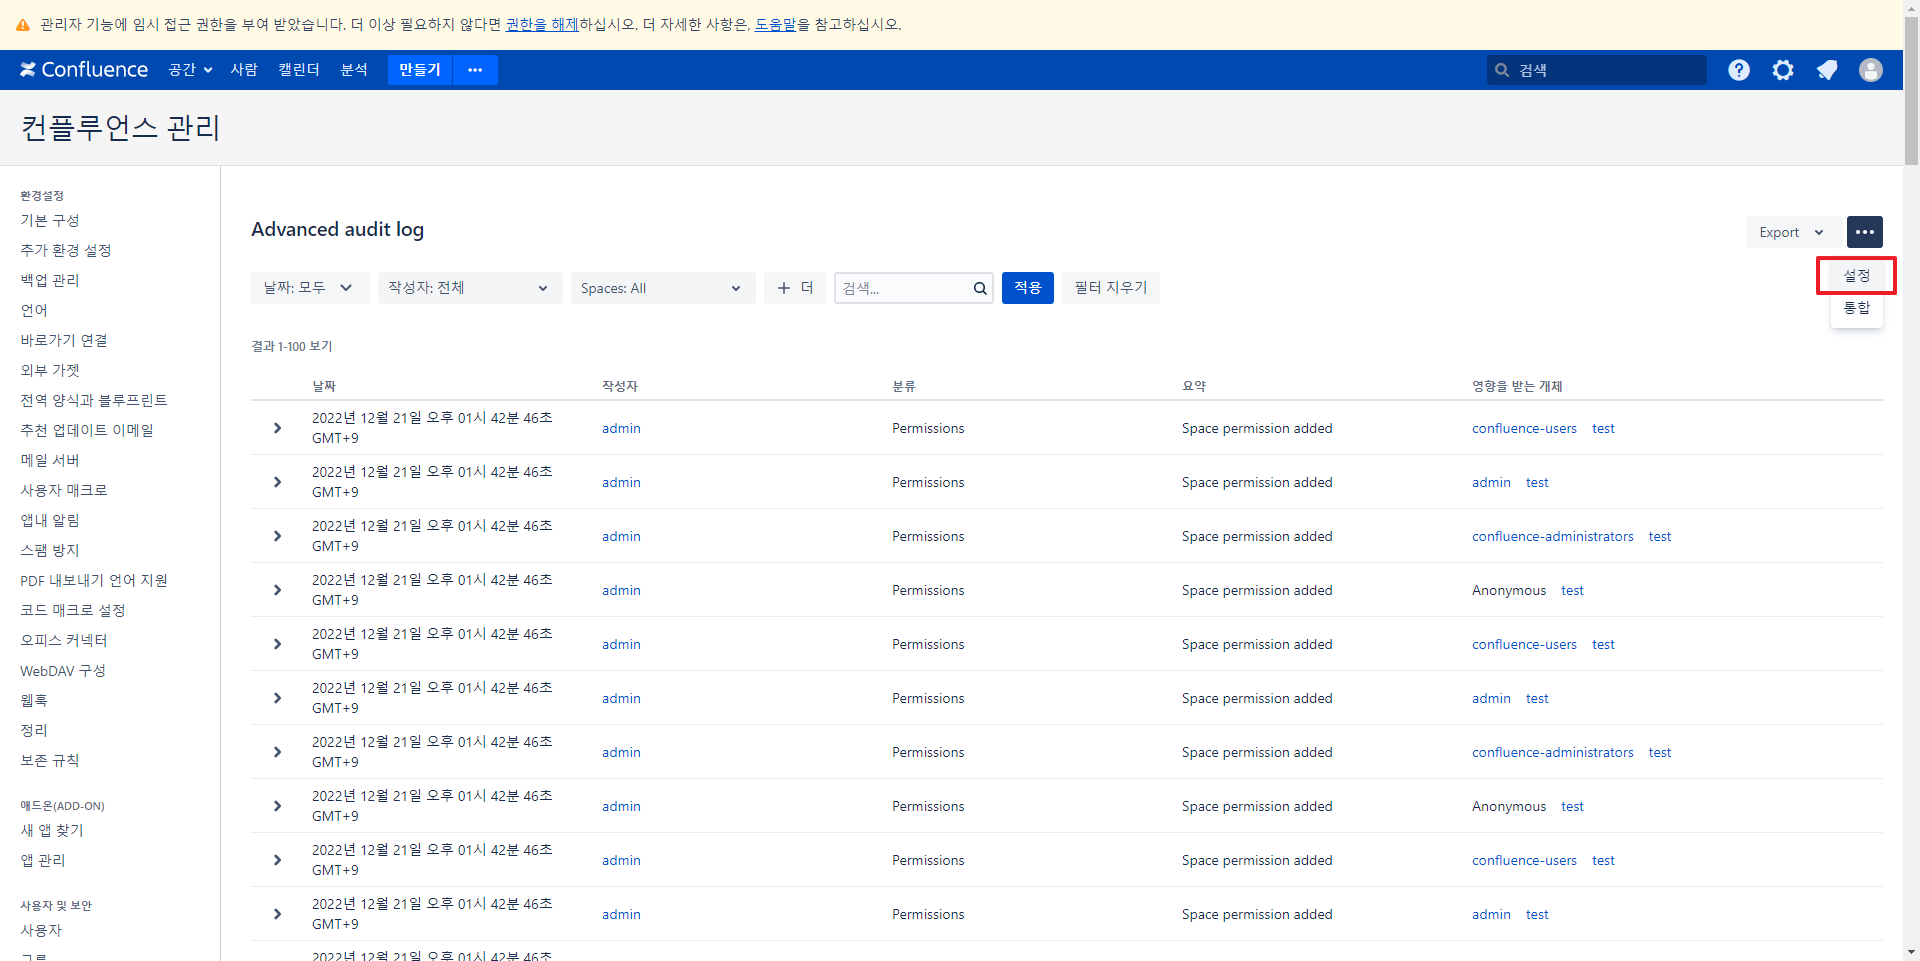The width and height of the screenshot is (1920, 961).
Task: Expand the fifth audit log row
Action: (277, 644)
